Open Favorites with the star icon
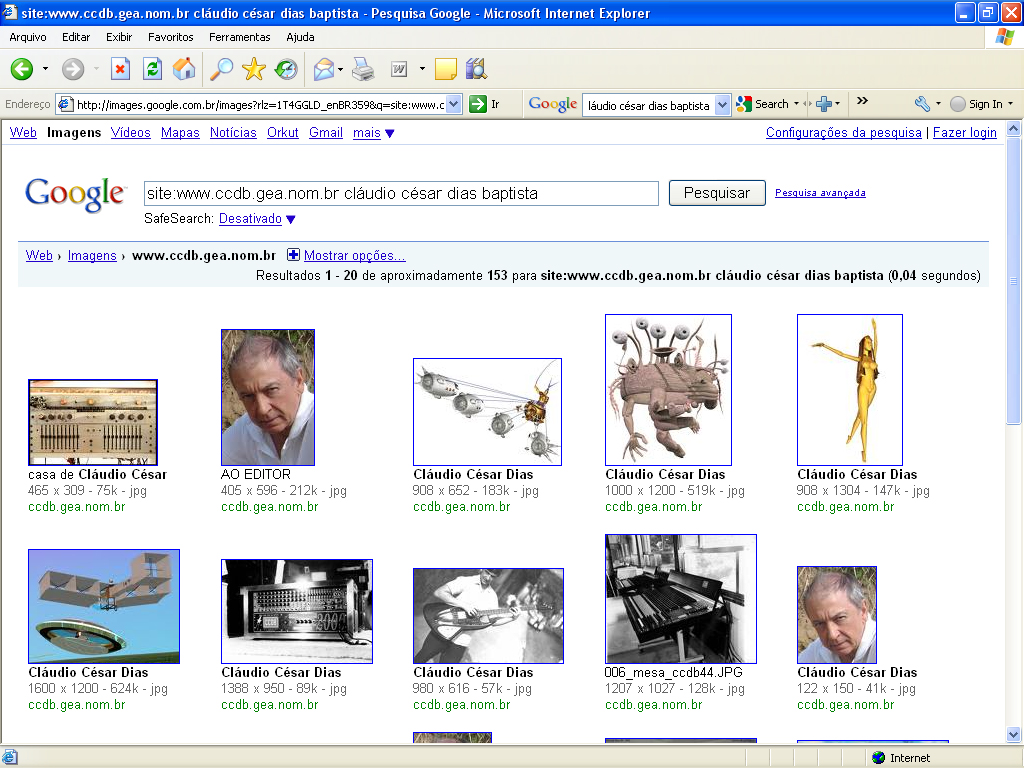The height and width of the screenshot is (768, 1024). pyautogui.click(x=254, y=69)
